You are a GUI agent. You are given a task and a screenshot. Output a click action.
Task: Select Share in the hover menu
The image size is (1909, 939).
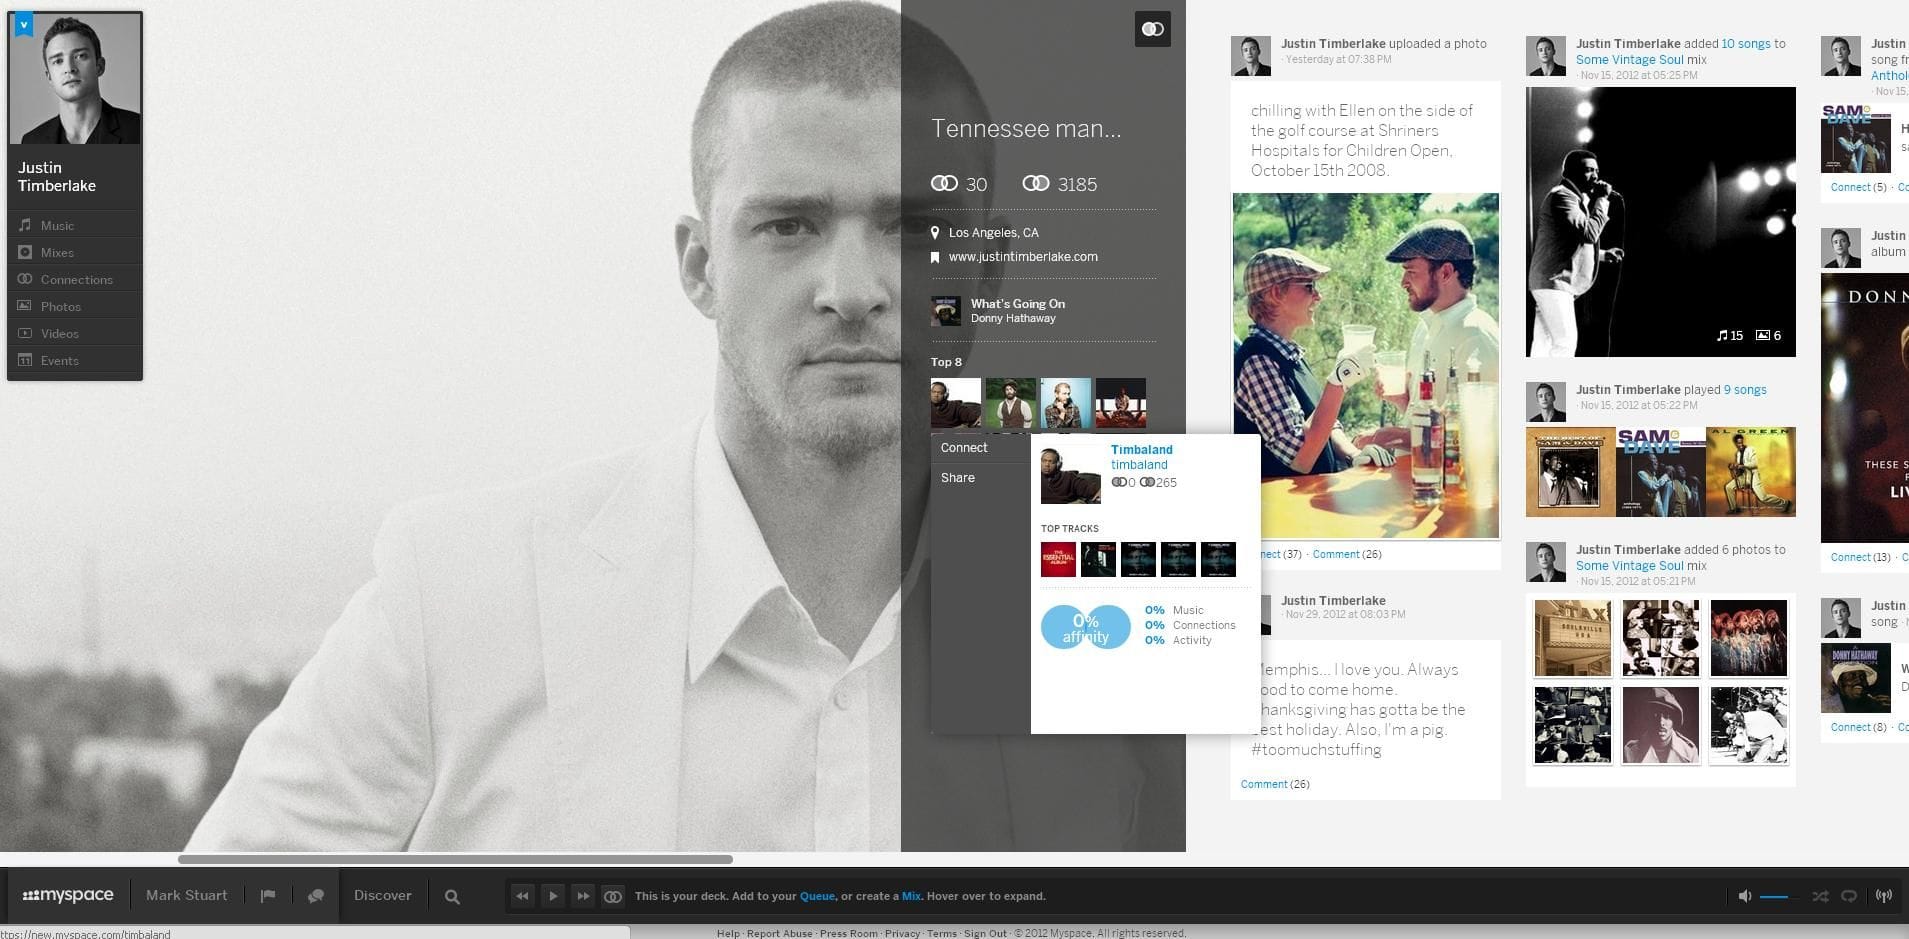click(x=957, y=478)
